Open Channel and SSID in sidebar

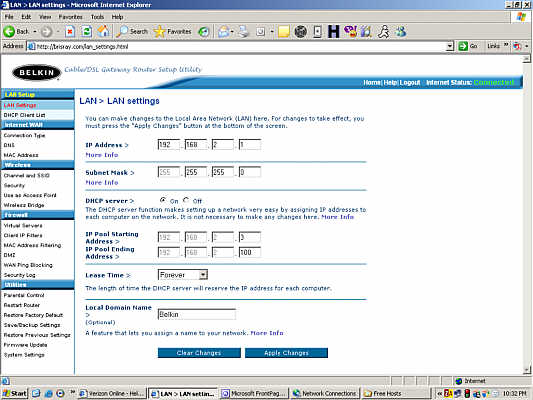(27, 175)
